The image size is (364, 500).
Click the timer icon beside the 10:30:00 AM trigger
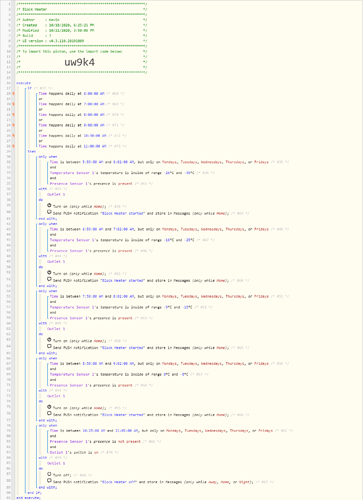coord(14,136)
